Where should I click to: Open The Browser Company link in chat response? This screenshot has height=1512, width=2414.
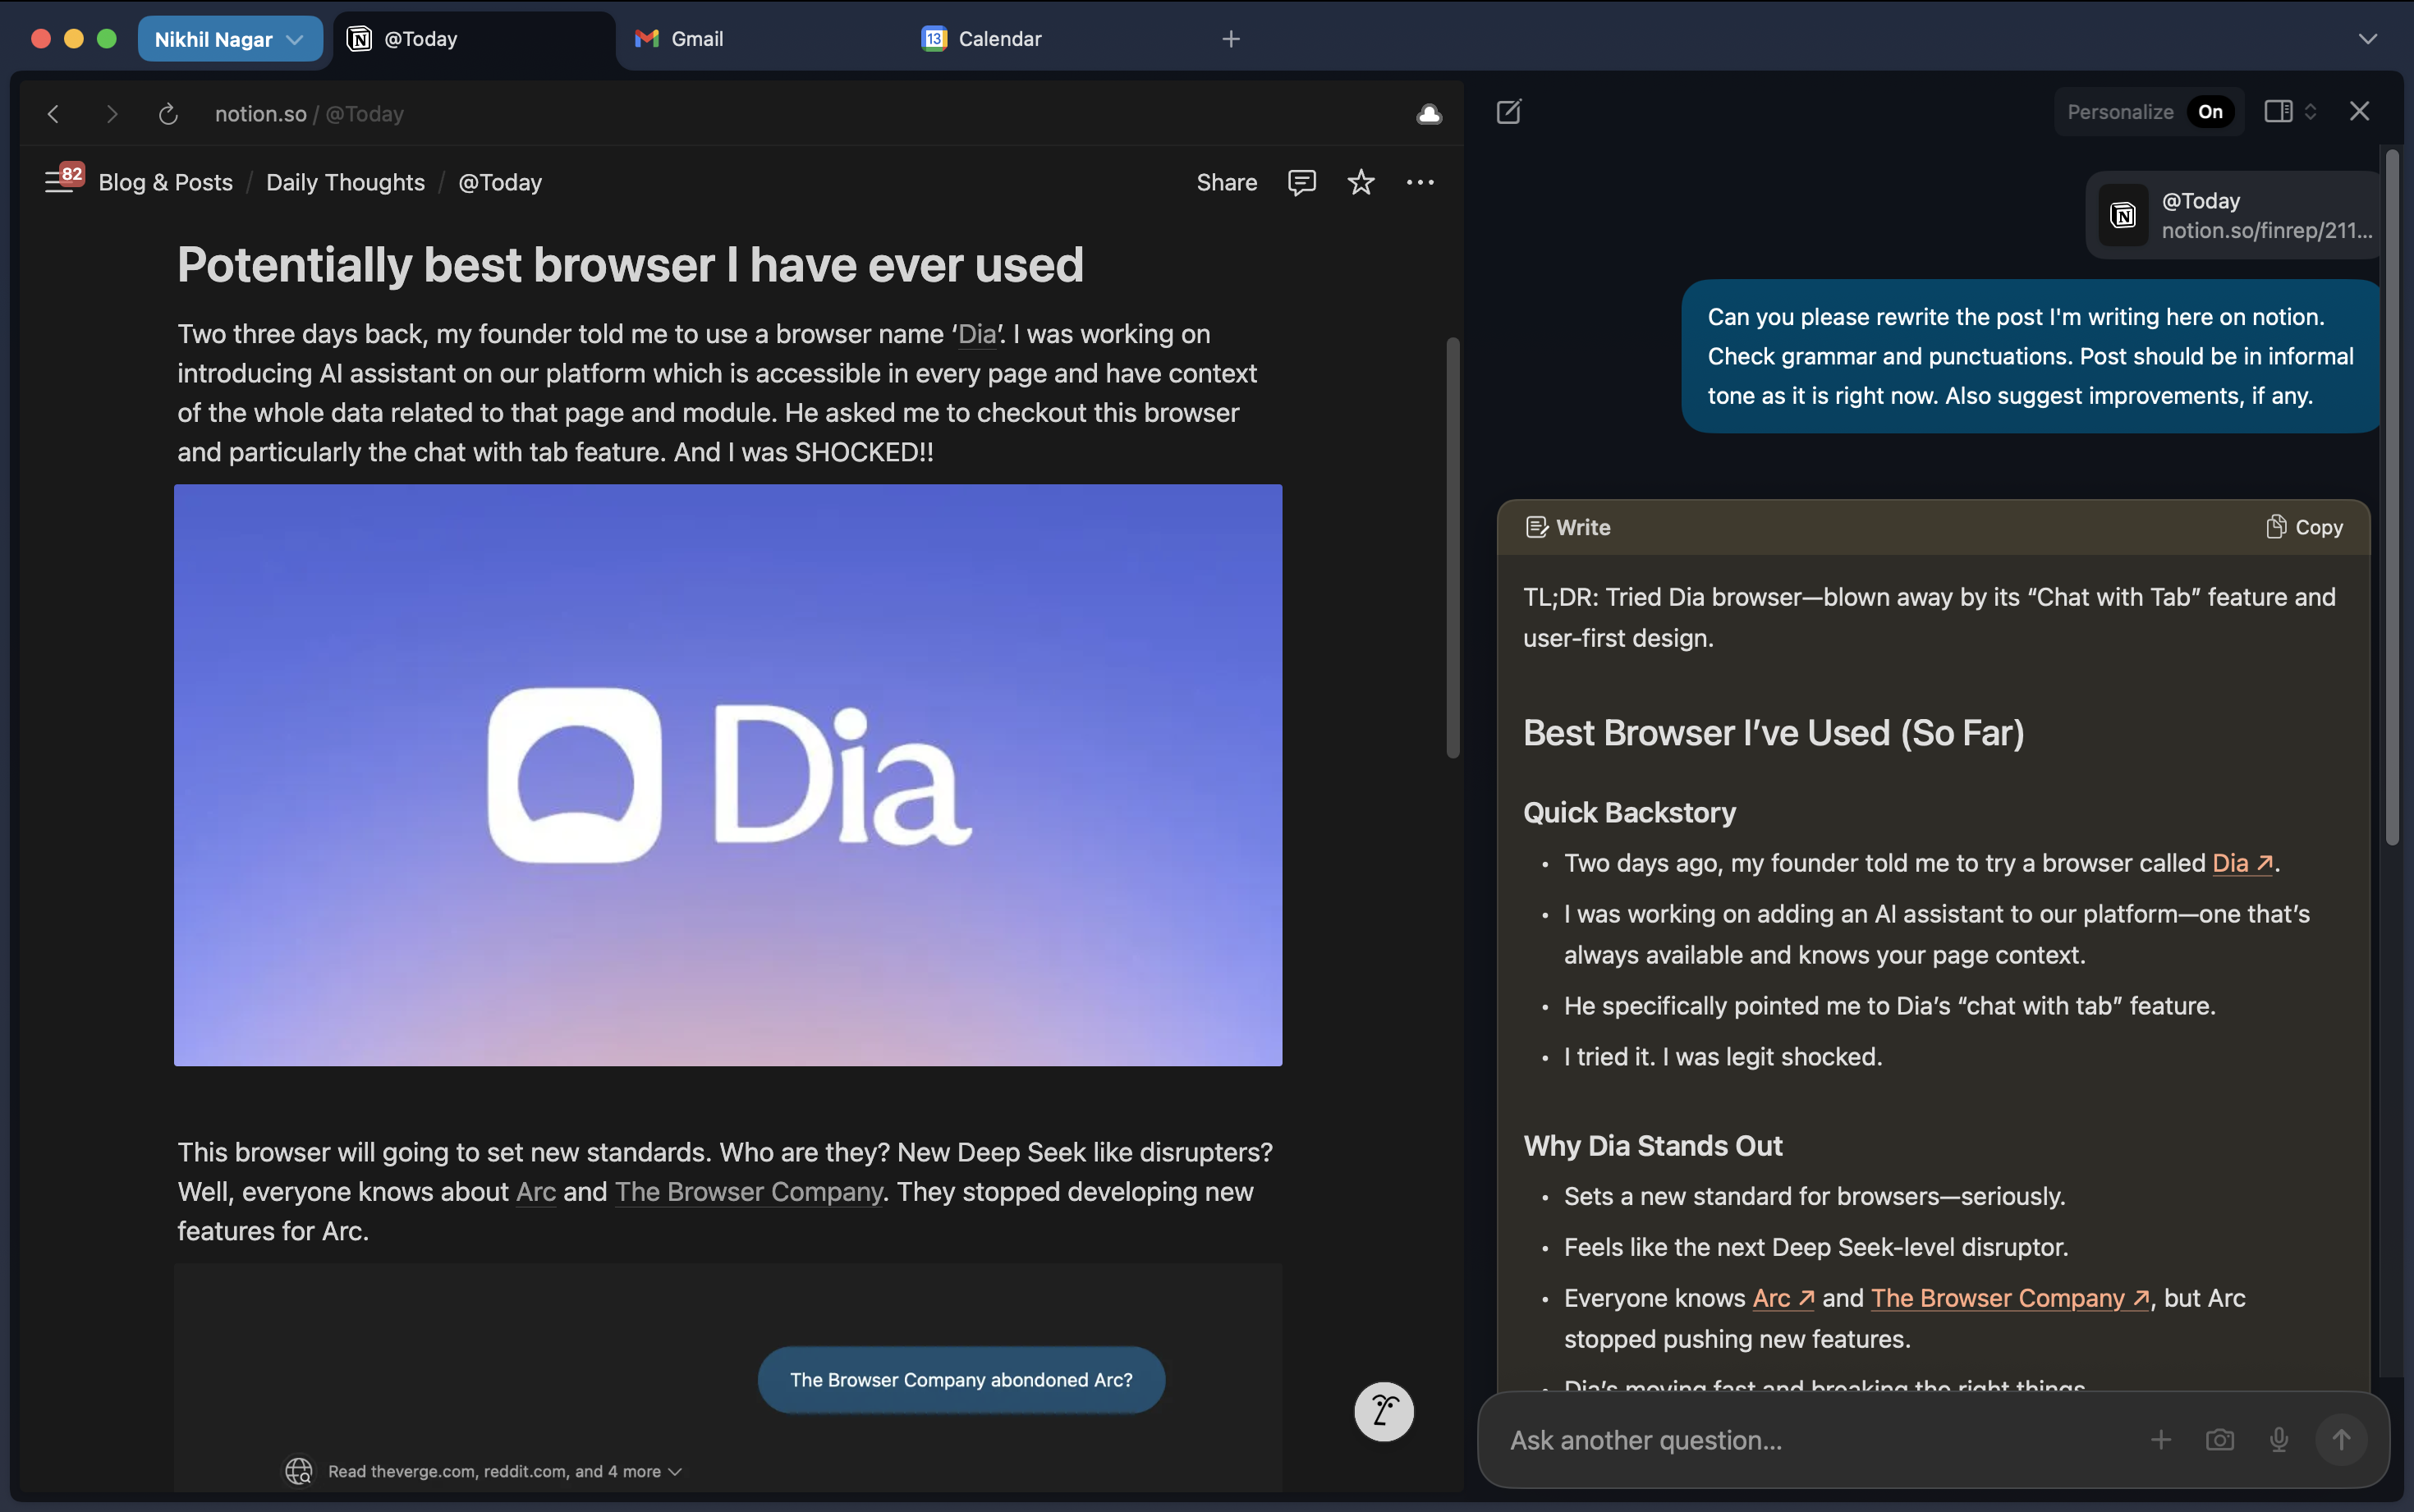2010,1298
